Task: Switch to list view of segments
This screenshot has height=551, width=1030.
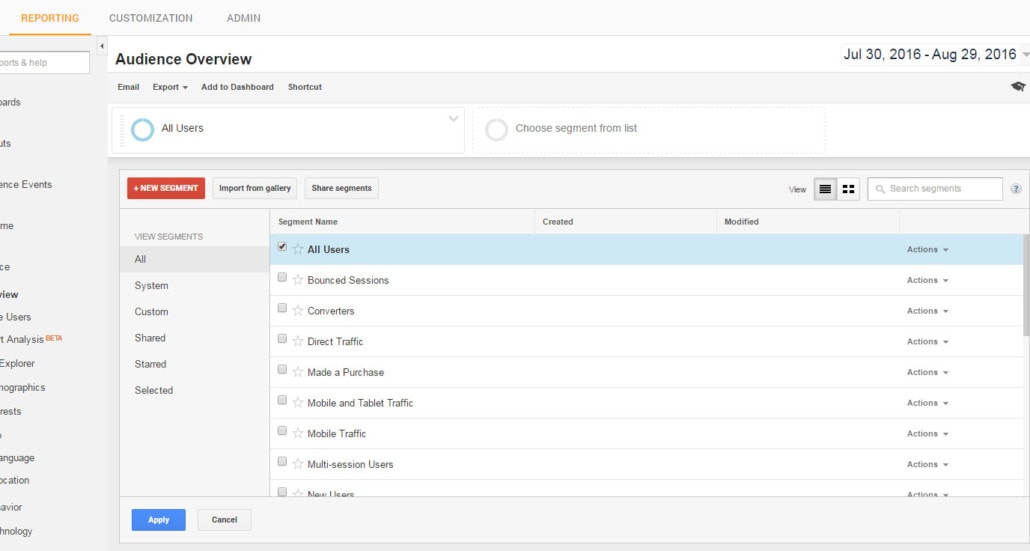Action: coord(825,189)
